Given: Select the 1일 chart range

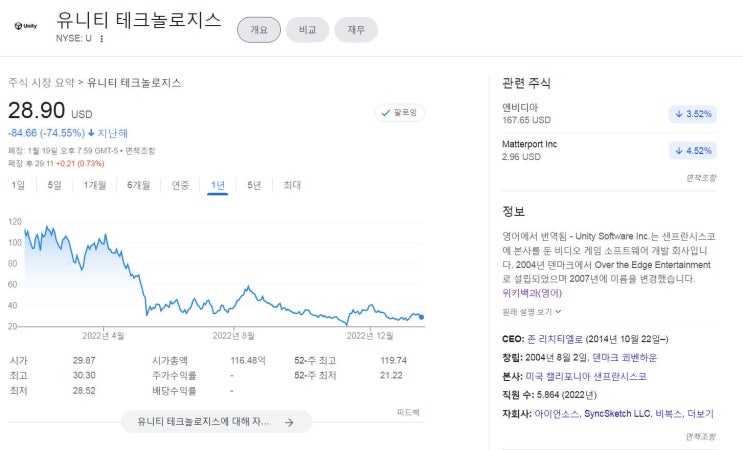Looking at the screenshot, I should click(18, 185).
